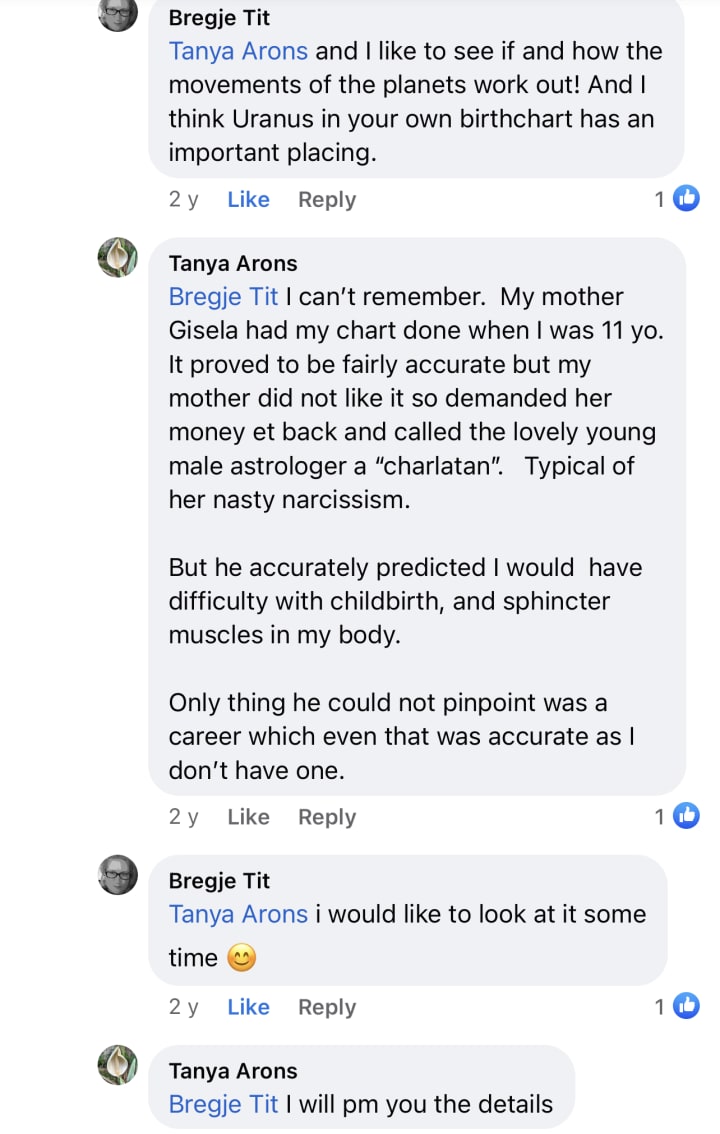
Task: Open author name Bregje Tit above the smiley comment
Action: (219, 881)
